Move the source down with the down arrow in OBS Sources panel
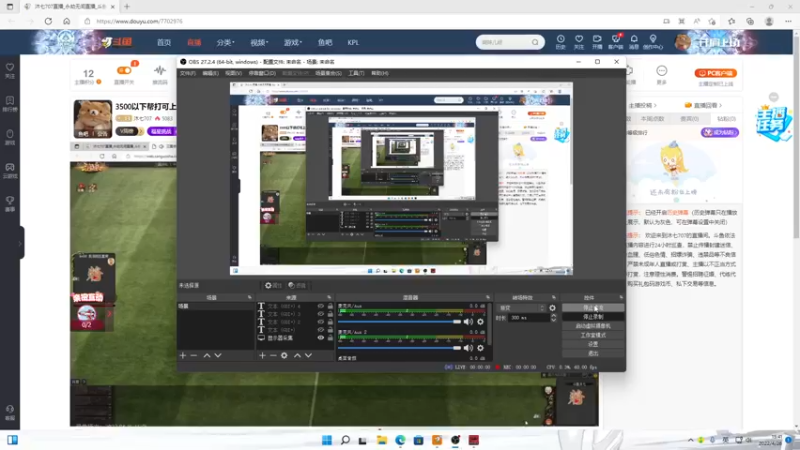The image size is (800, 450). point(308,355)
